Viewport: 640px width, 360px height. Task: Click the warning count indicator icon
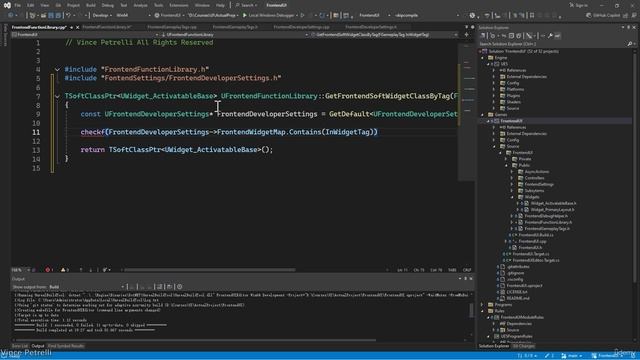[x=64, y=270]
